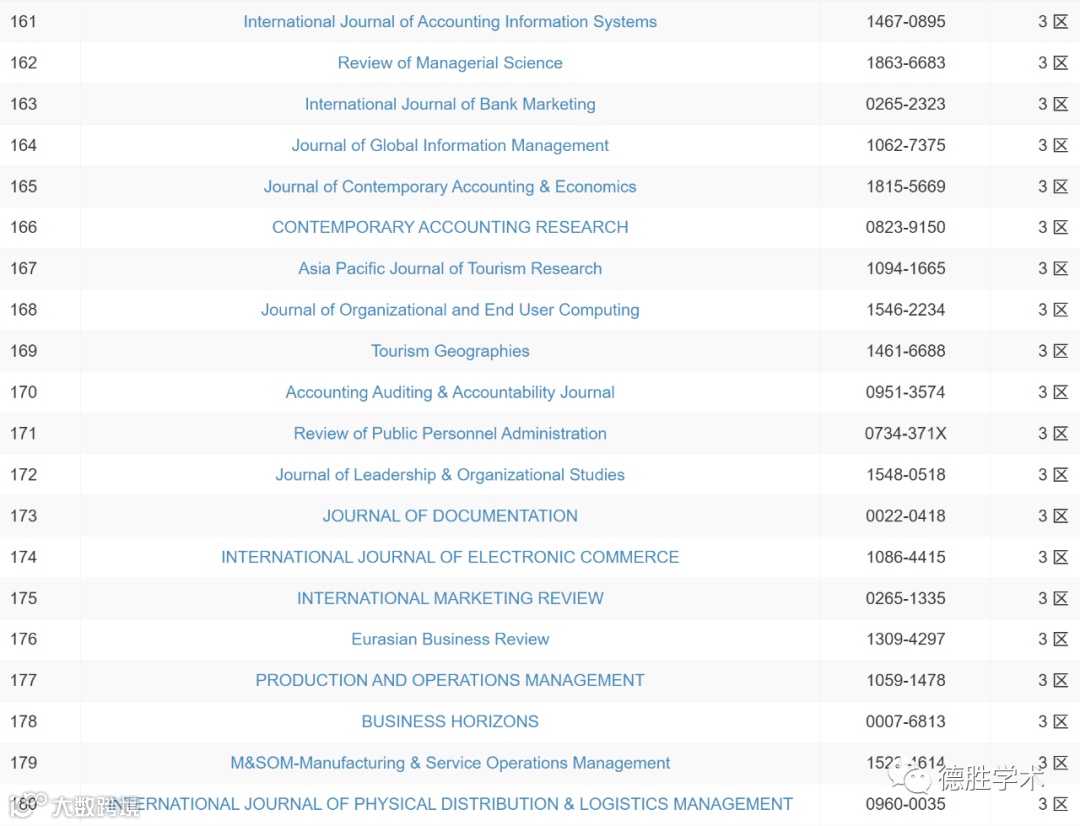
Task: Select ISSN 1059-1478 cell
Action: [x=906, y=681]
